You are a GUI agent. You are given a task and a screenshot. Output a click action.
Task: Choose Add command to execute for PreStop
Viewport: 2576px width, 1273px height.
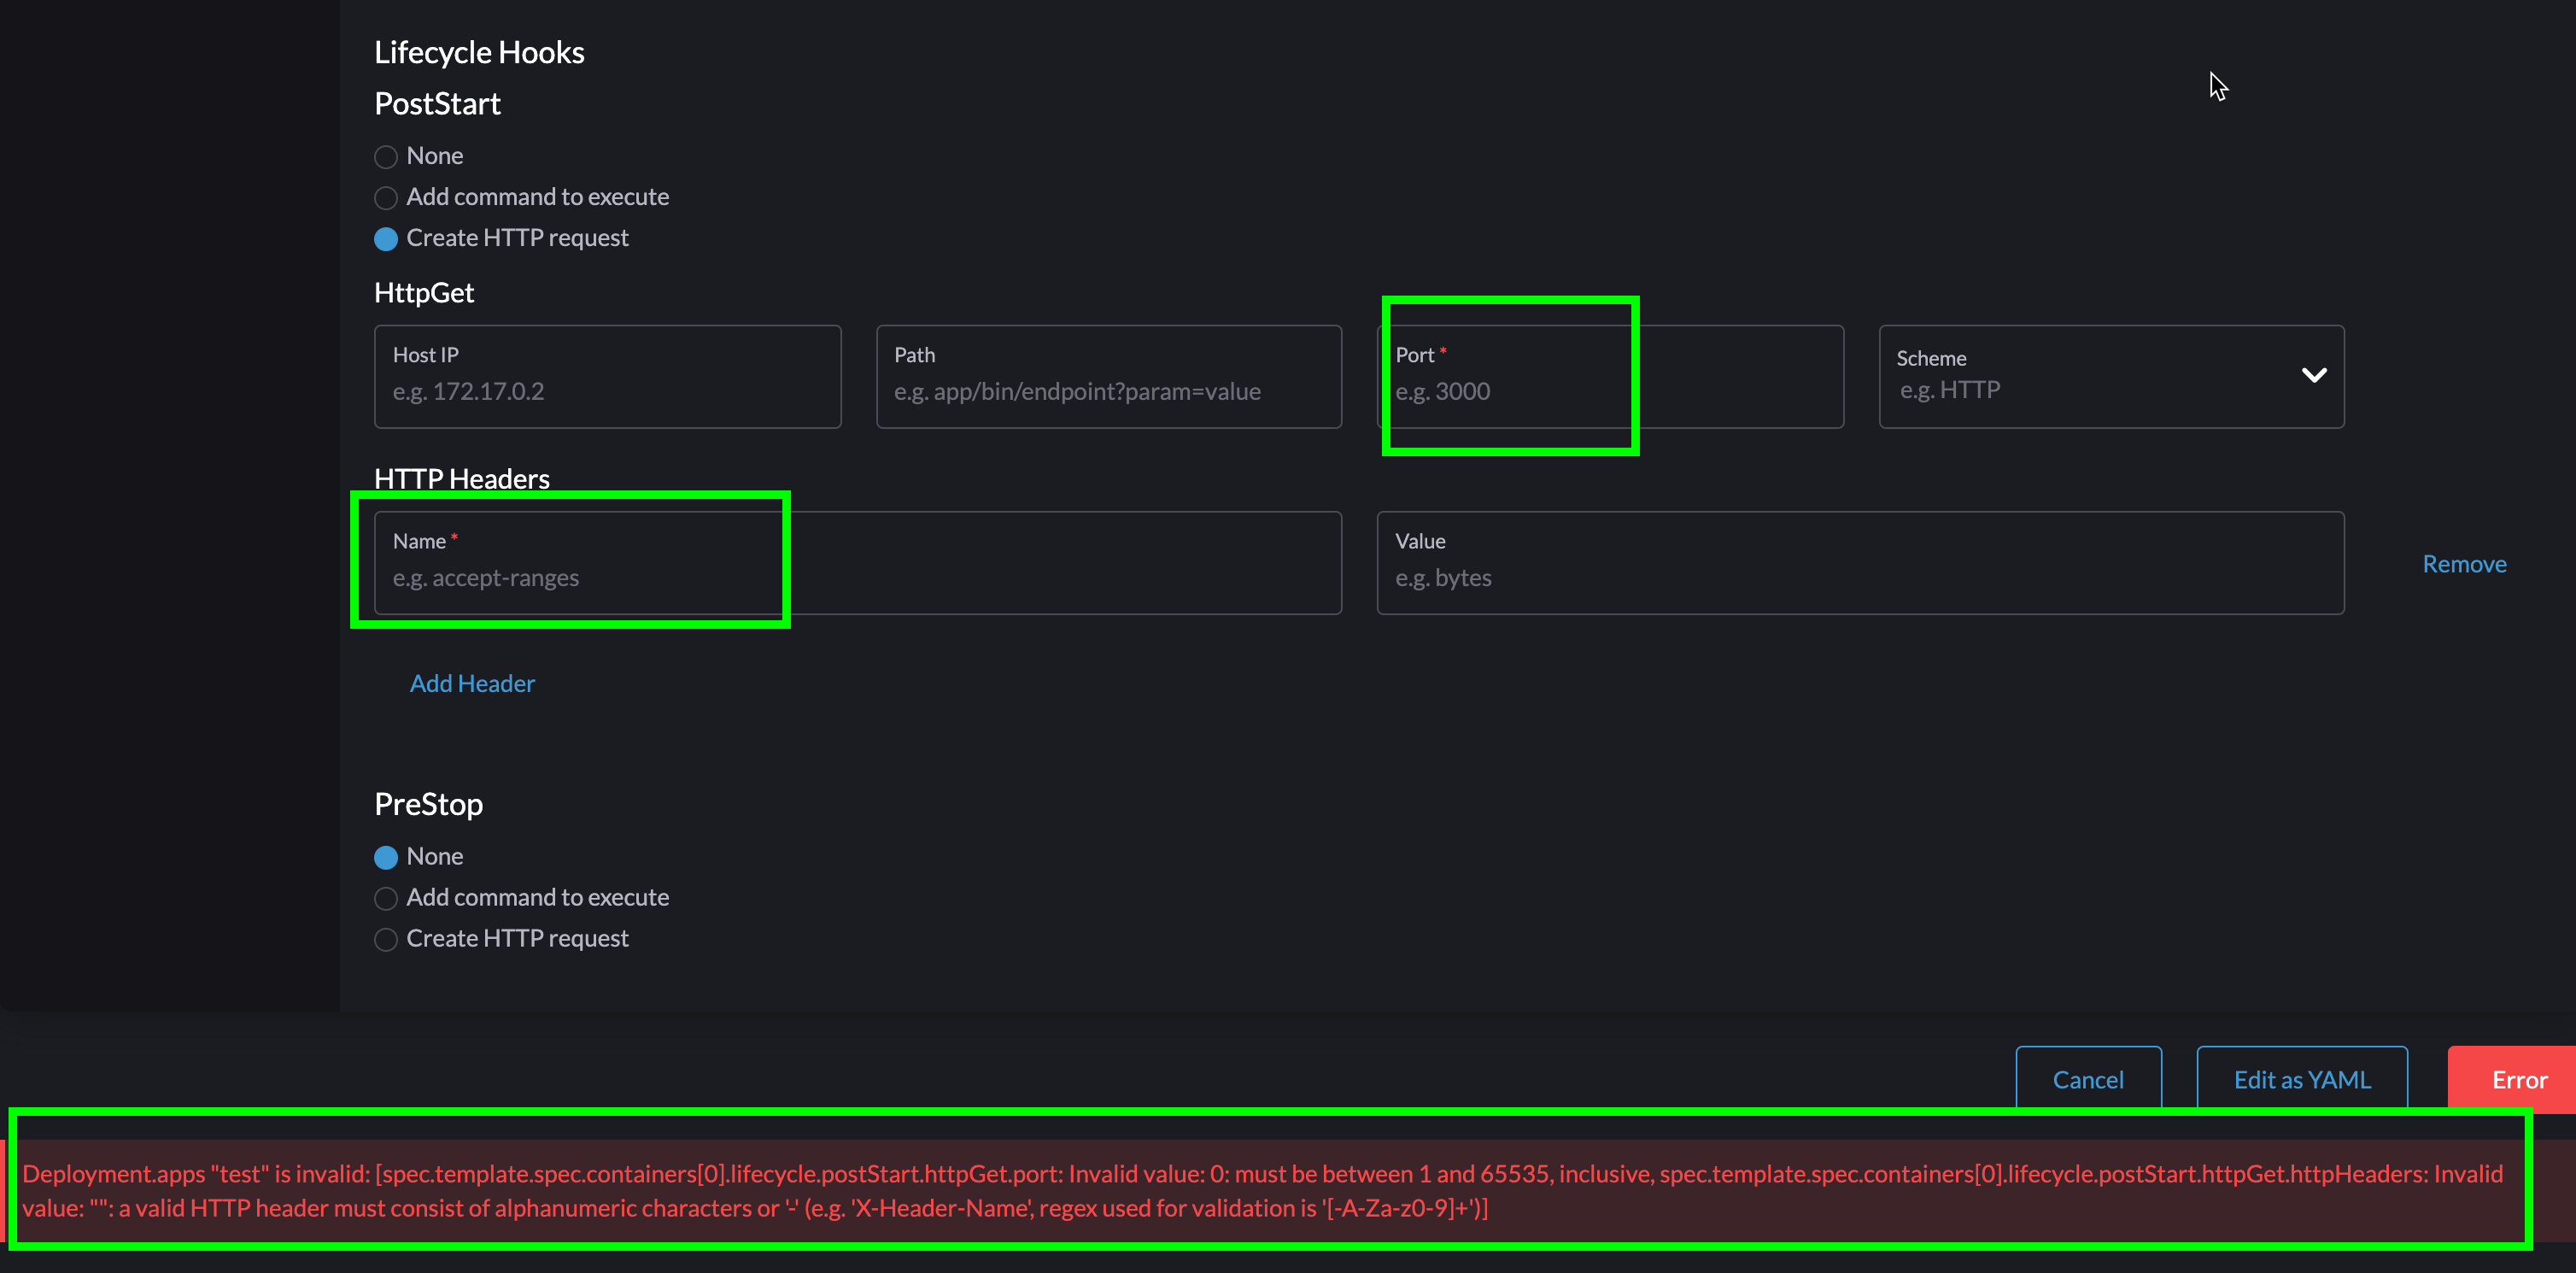pos(385,898)
